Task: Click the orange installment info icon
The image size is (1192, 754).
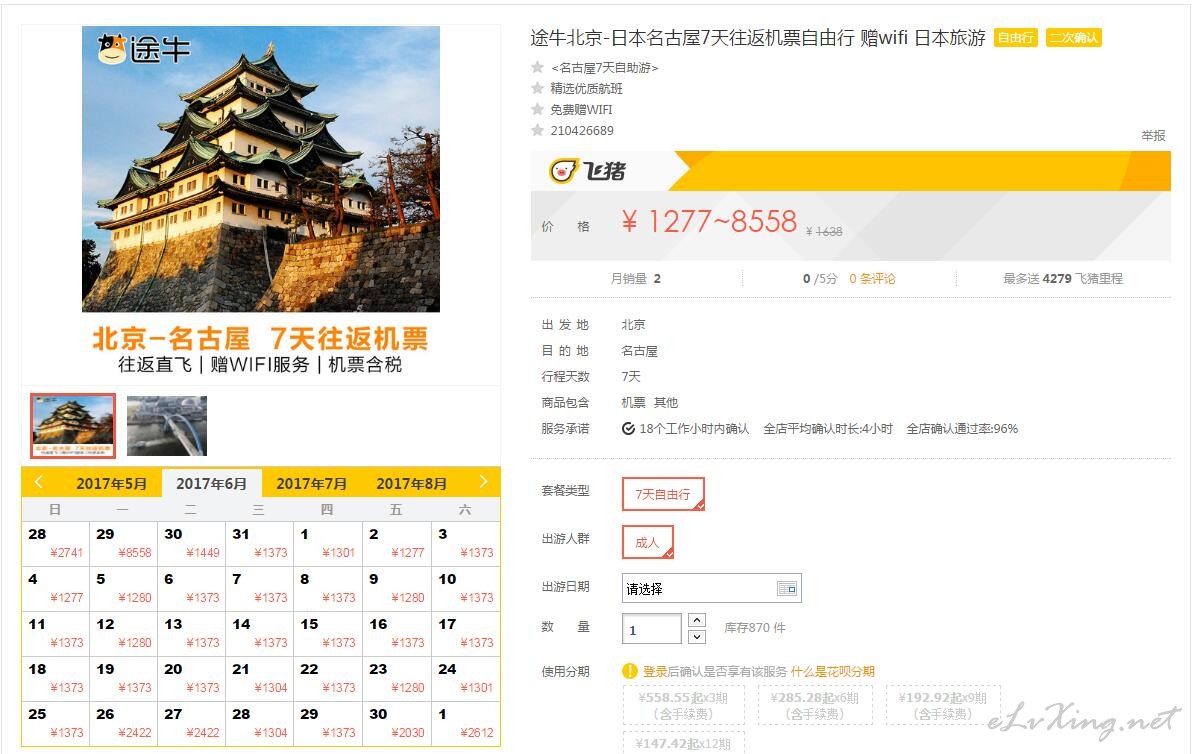Action: coord(629,671)
